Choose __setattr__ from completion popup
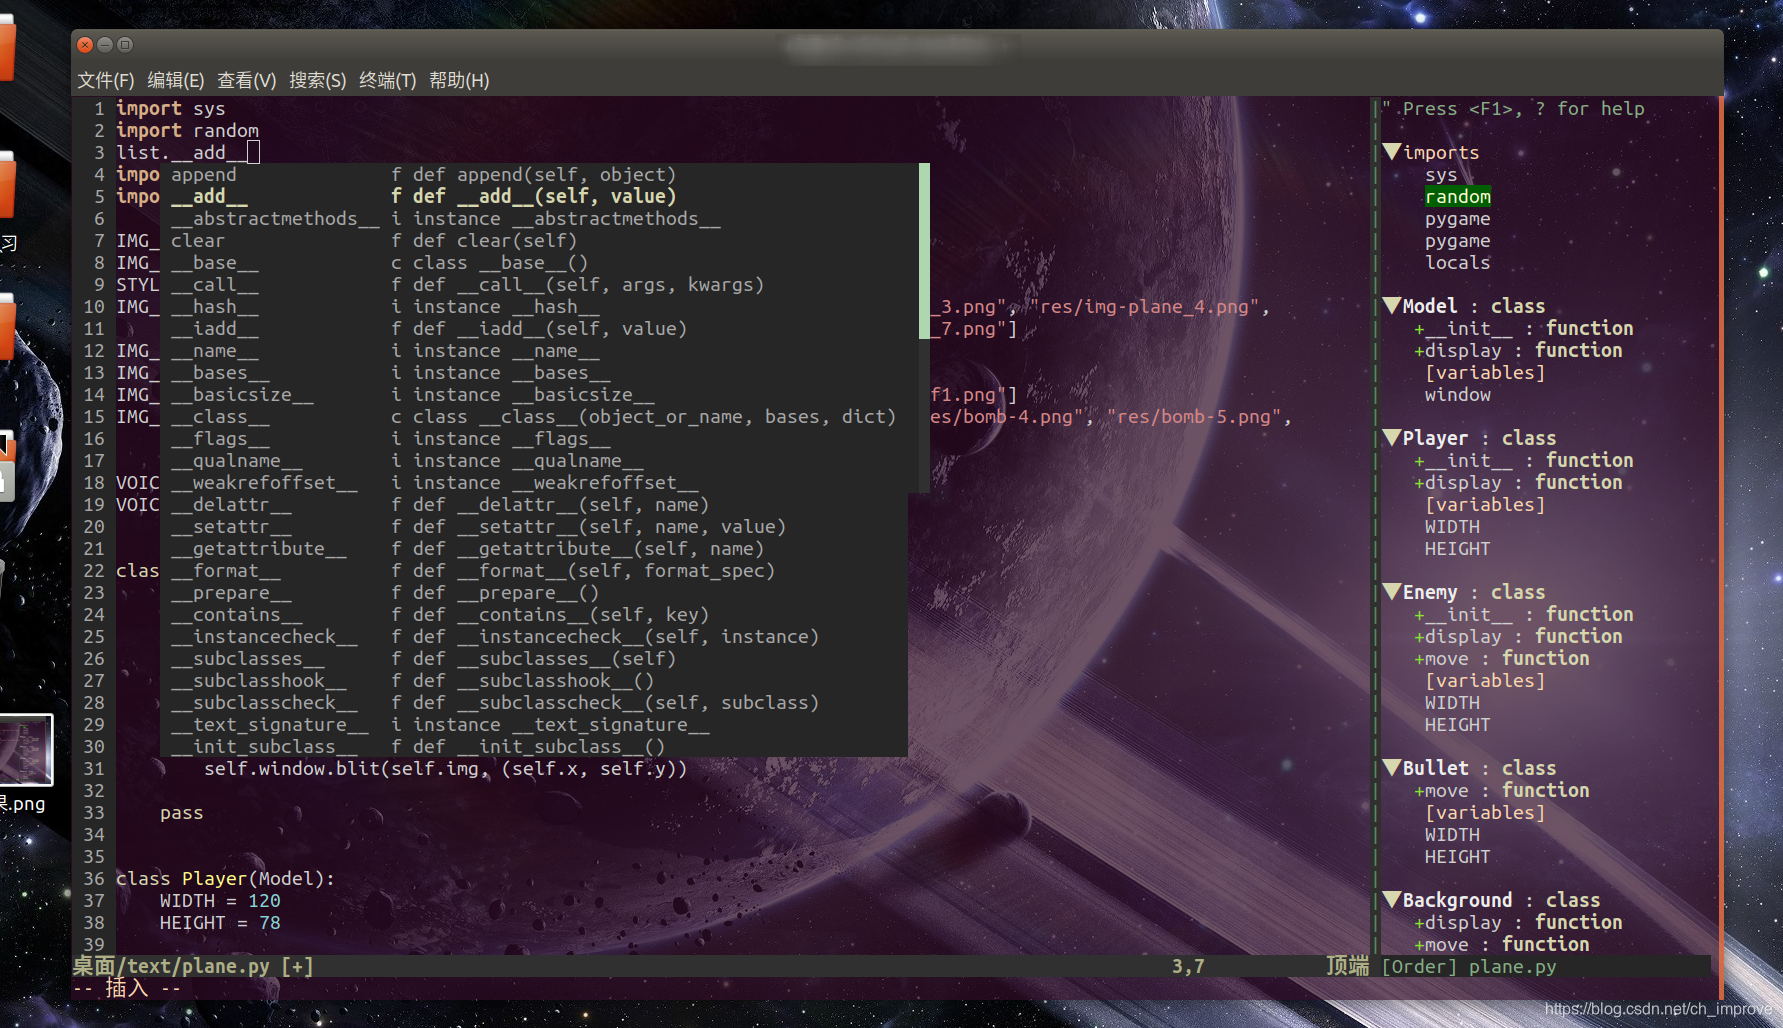The height and width of the screenshot is (1028, 1783). [x=534, y=526]
